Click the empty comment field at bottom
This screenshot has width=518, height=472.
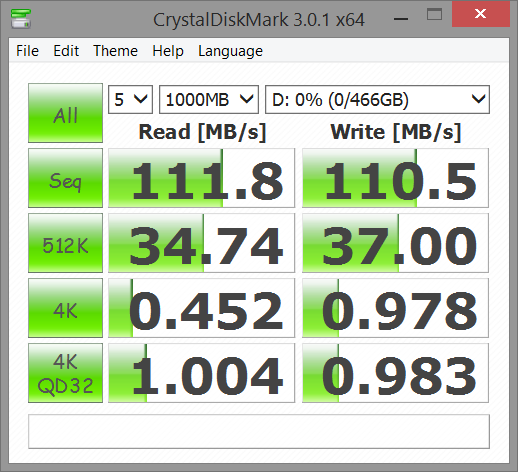(x=259, y=431)
